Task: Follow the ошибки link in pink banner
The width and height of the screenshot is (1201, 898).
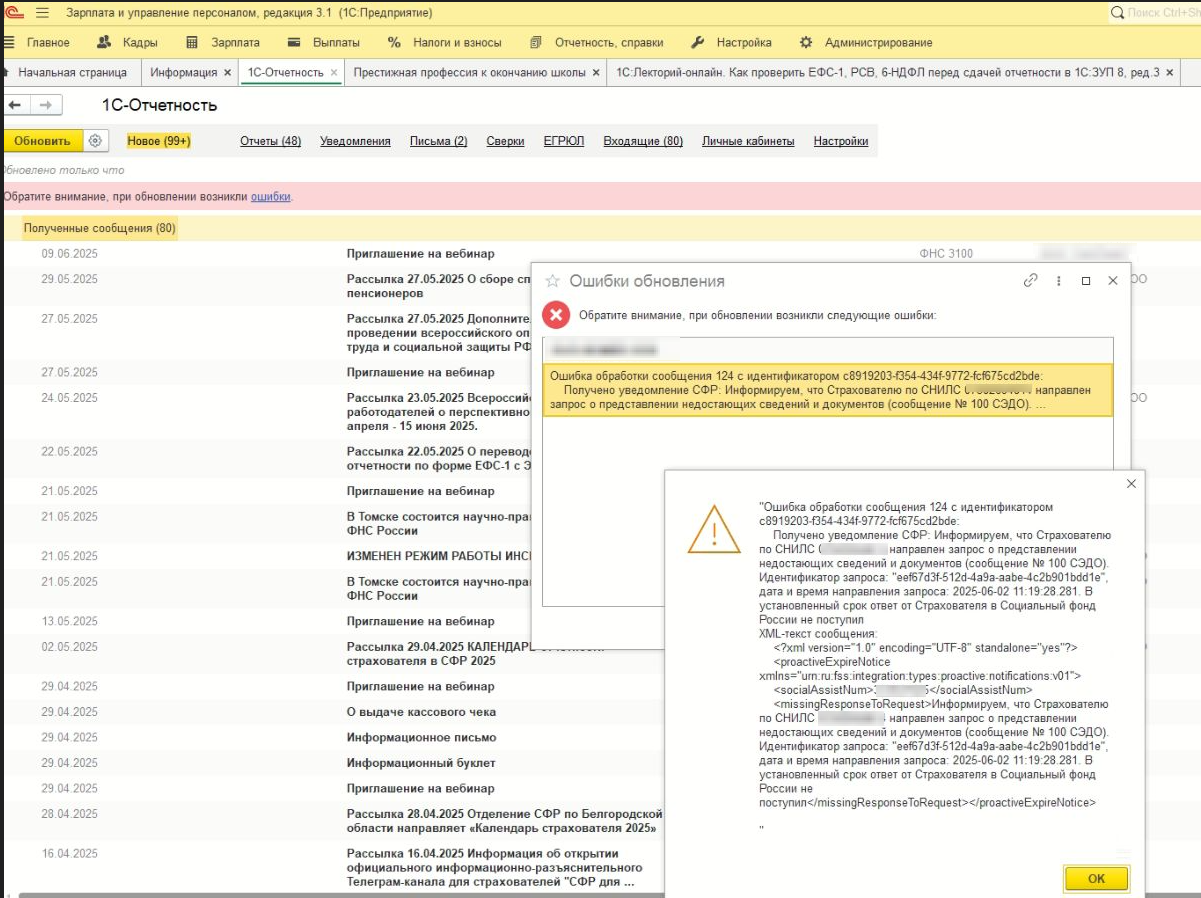Action: (x=271, y=196)
